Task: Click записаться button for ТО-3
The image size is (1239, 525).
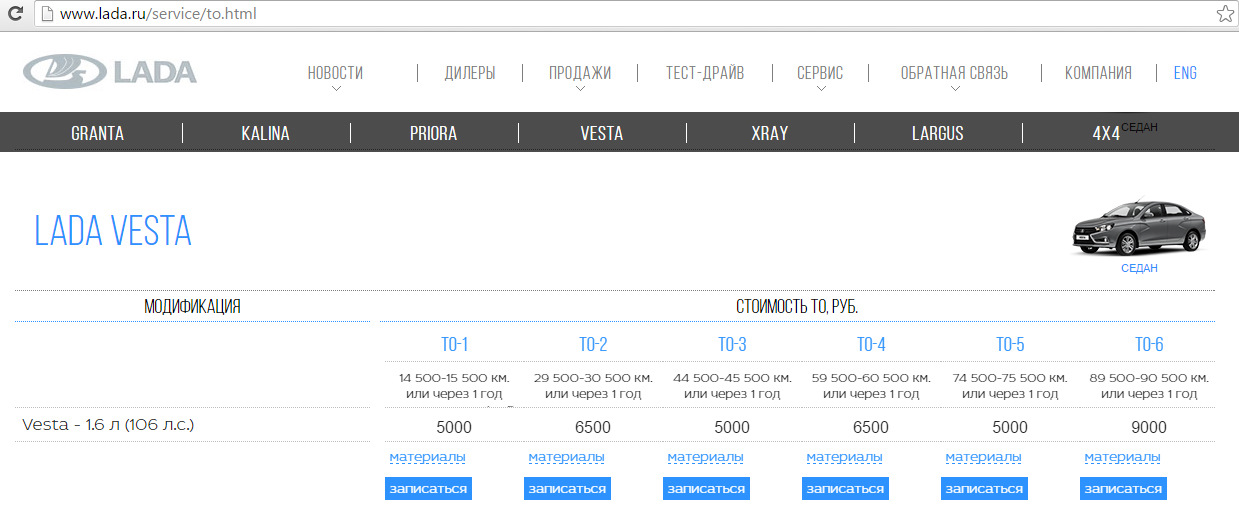Action: 706,488
